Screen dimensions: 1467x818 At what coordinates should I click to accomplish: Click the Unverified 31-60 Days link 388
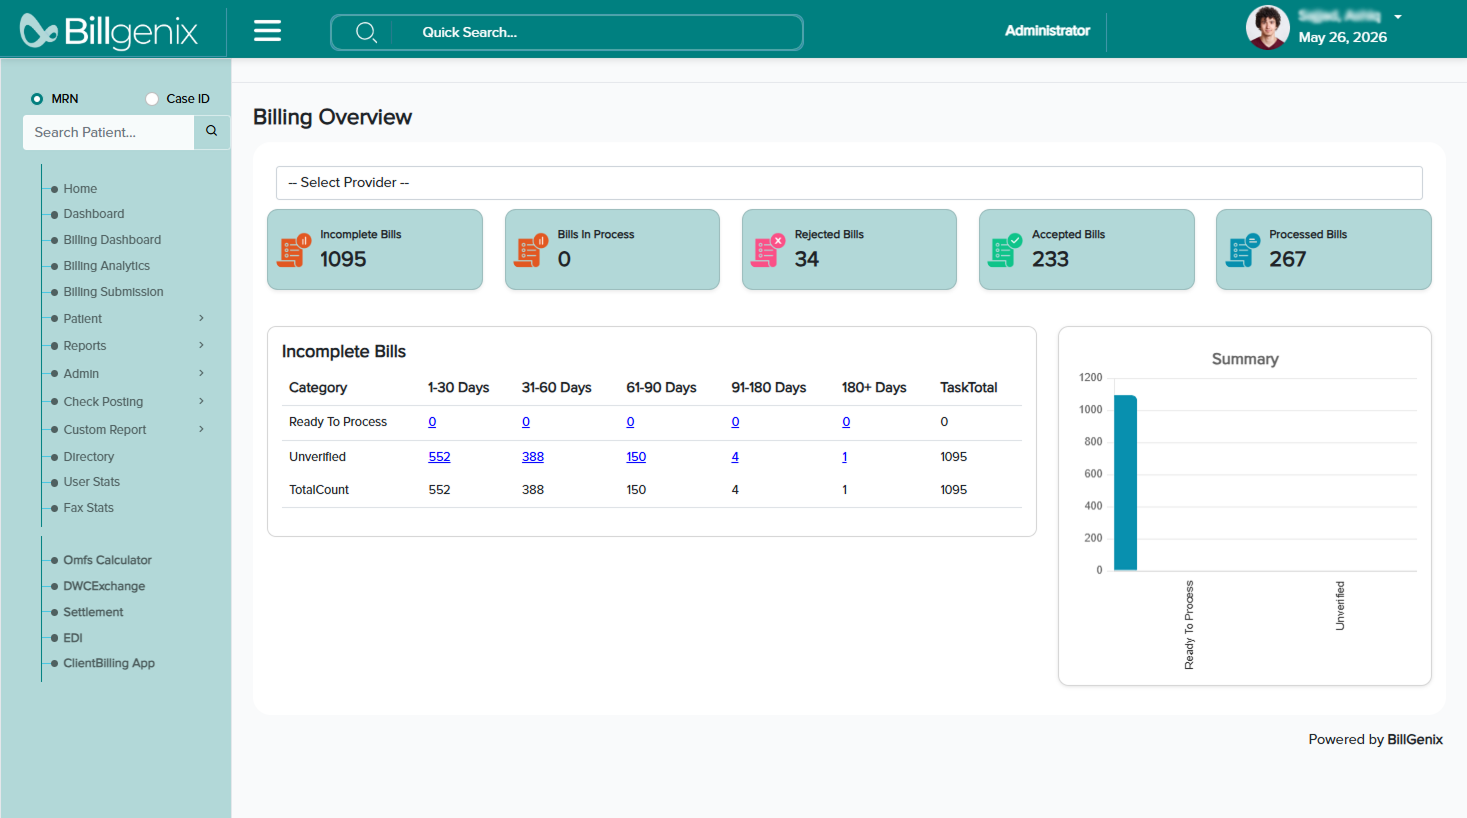click(533, 457)
